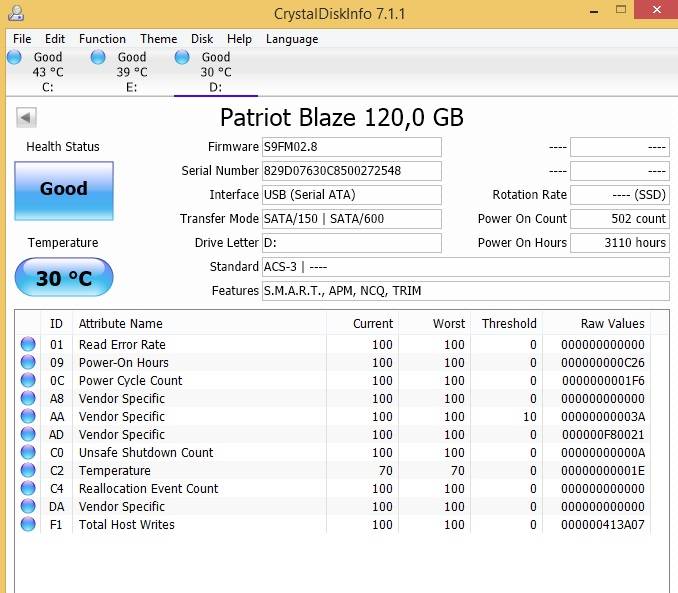Select the E: drive status orb

point(98,57)
